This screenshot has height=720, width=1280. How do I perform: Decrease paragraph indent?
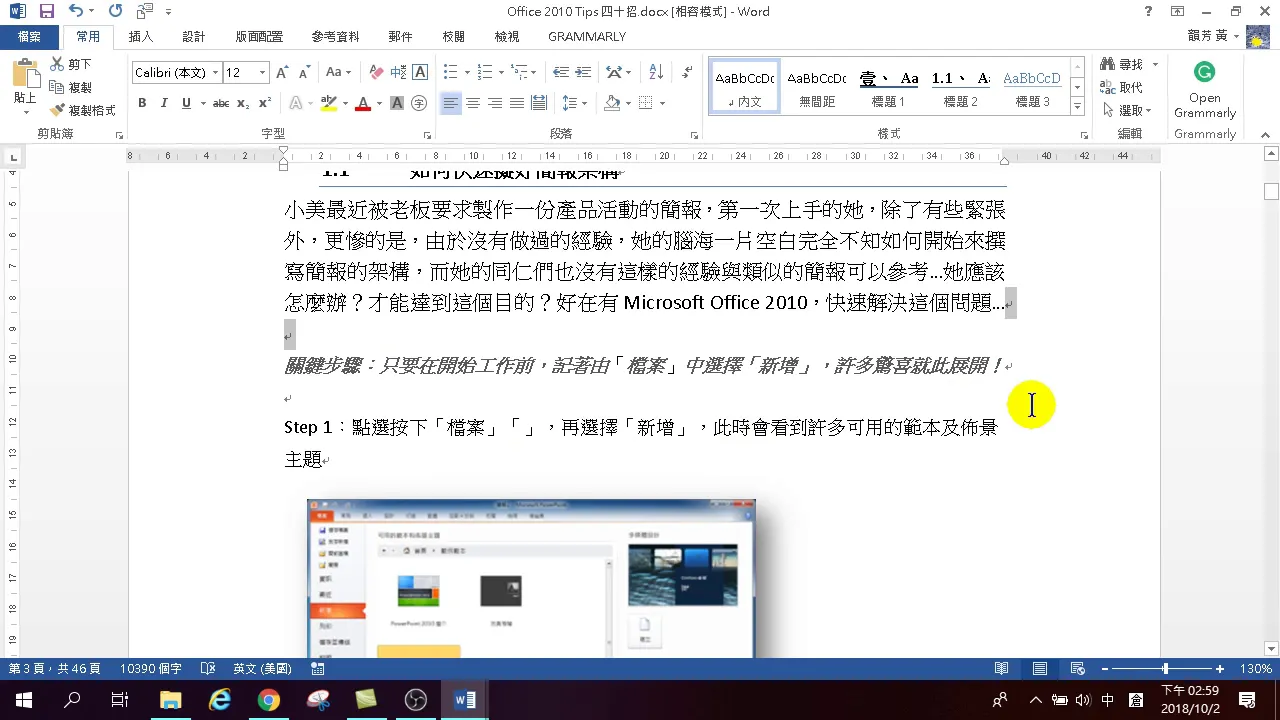pos(561,72)
